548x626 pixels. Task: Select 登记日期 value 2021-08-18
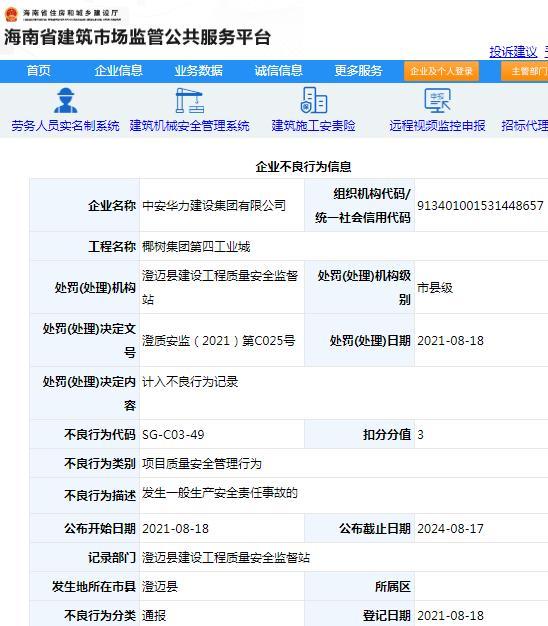tap(450, 616)
